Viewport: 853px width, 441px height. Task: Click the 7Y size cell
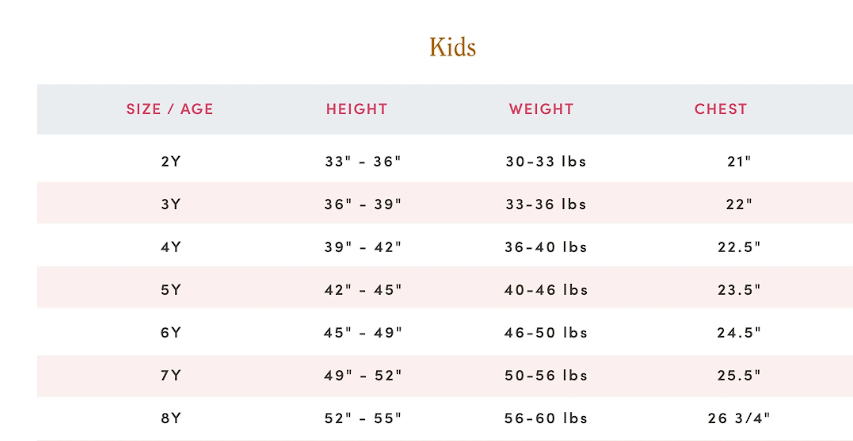[171, 375]
